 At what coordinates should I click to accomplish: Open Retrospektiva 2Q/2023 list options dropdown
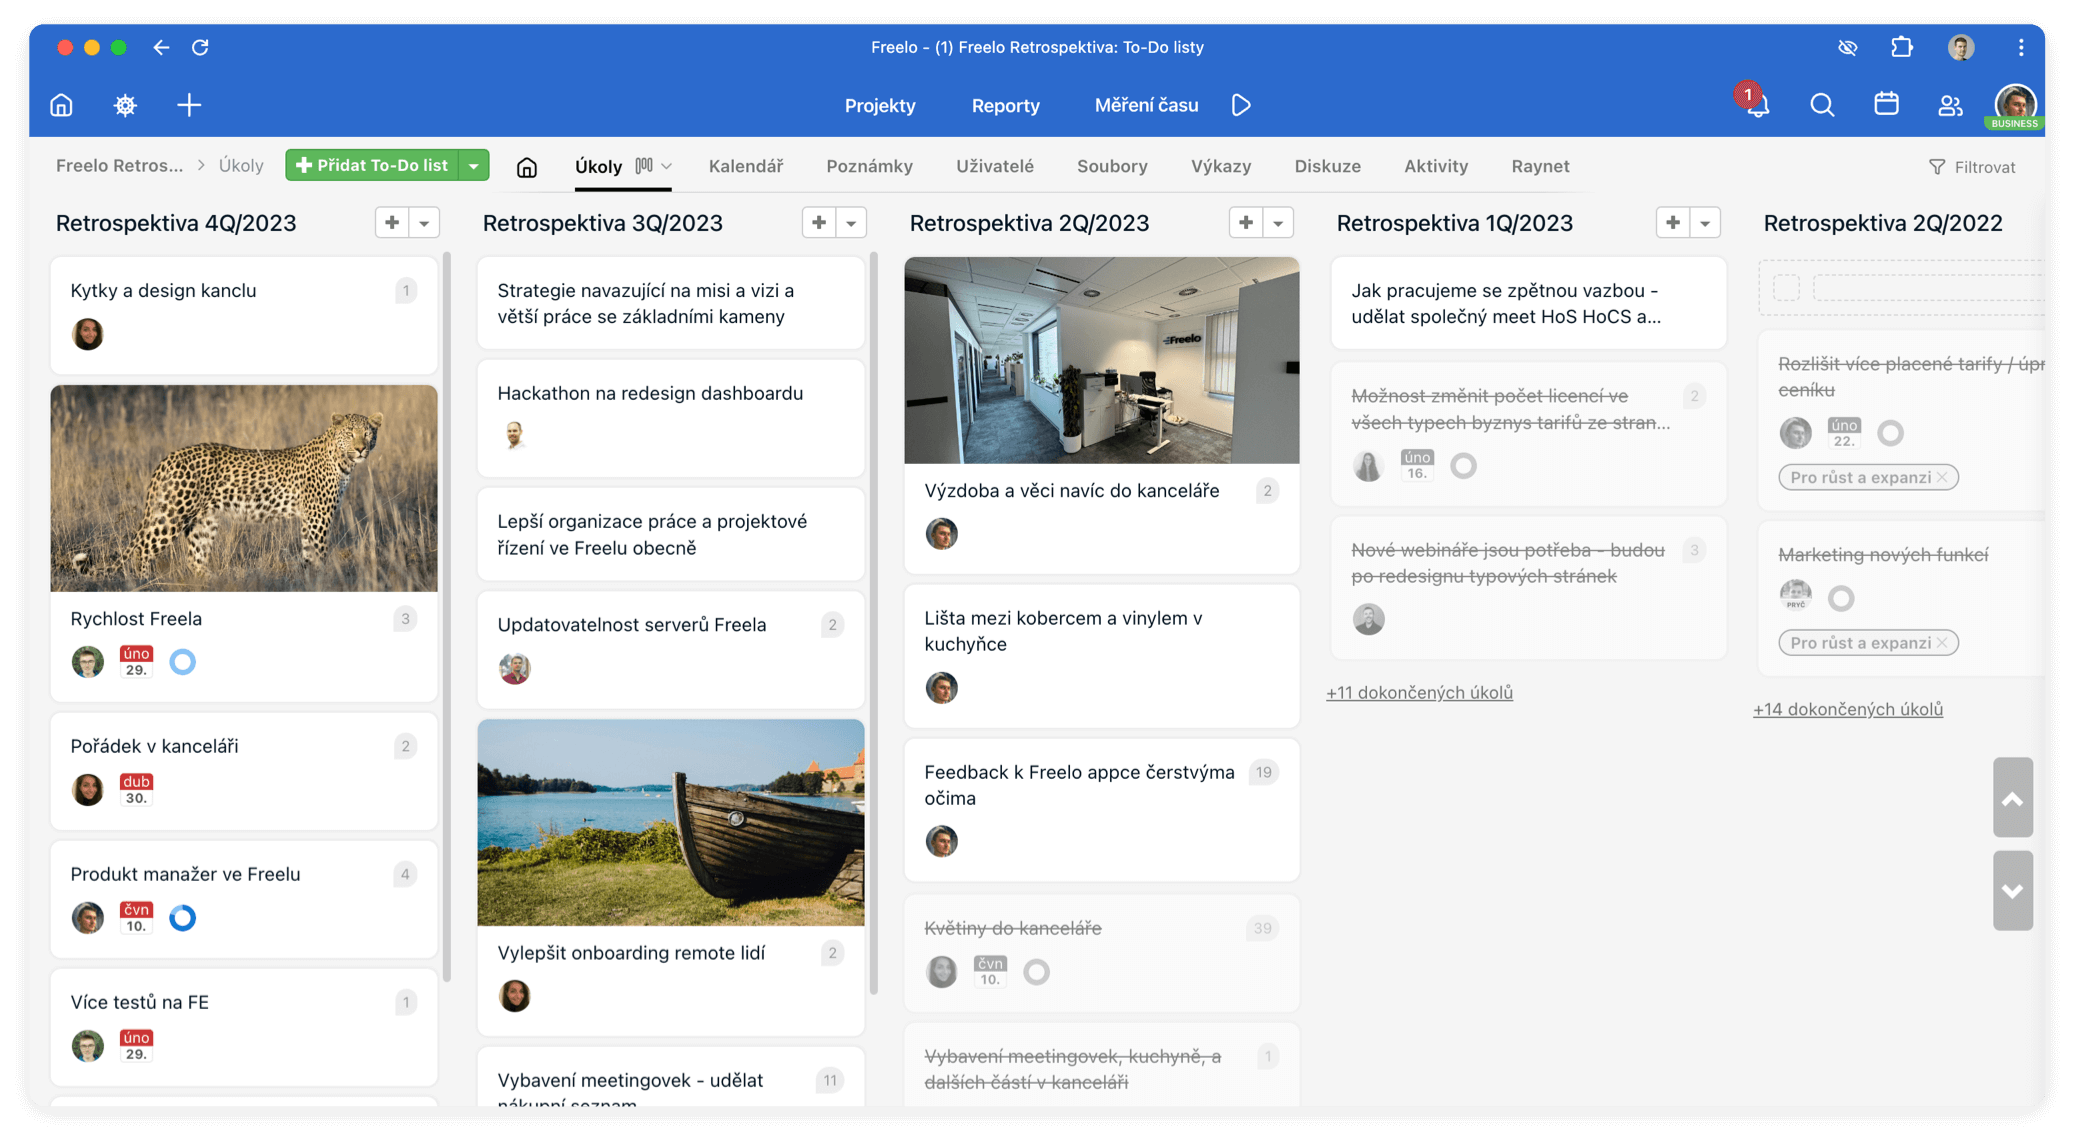1278,223
